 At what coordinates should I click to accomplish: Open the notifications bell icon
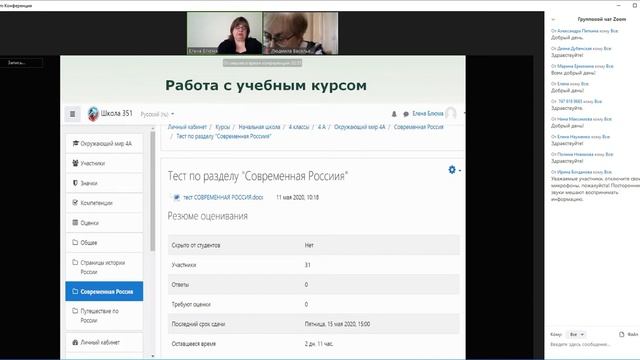[x=394, y=114]
